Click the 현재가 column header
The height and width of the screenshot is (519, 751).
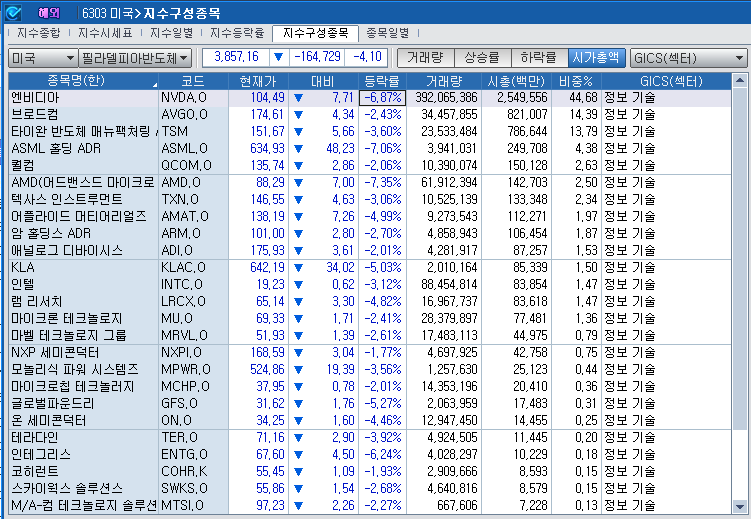click(x=258, y=81)
